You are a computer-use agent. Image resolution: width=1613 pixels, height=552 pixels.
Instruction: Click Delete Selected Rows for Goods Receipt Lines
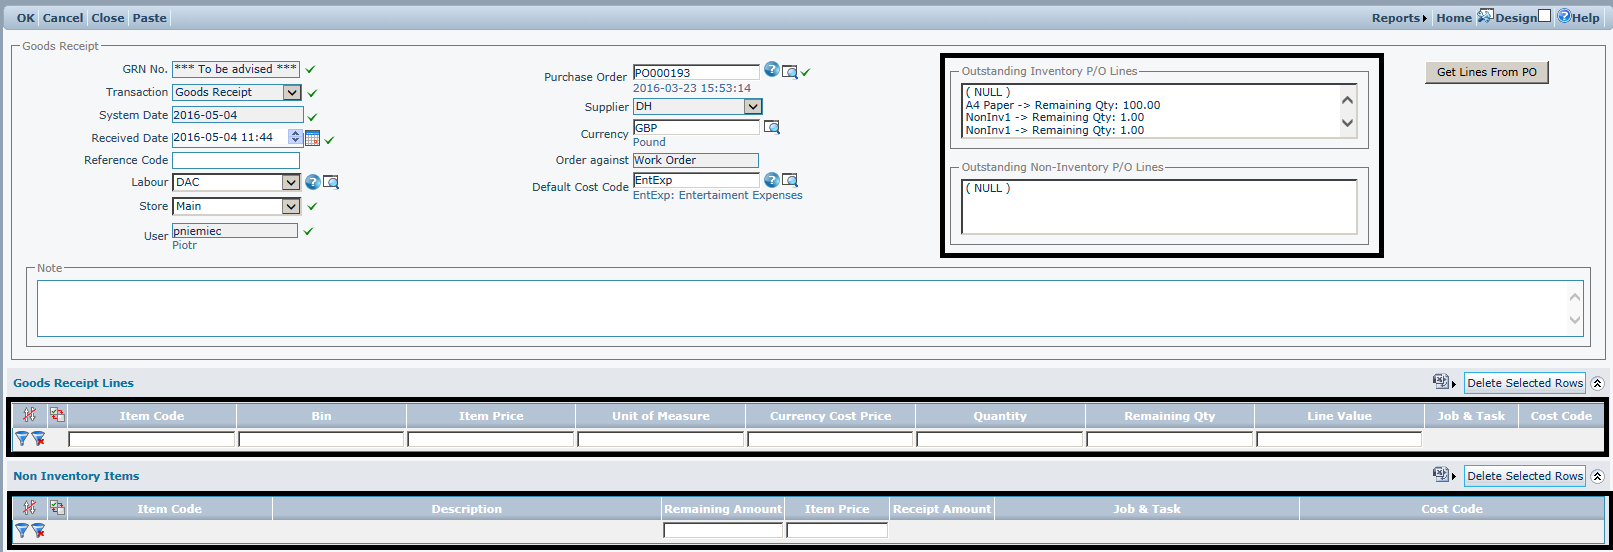coord(1524,383)
